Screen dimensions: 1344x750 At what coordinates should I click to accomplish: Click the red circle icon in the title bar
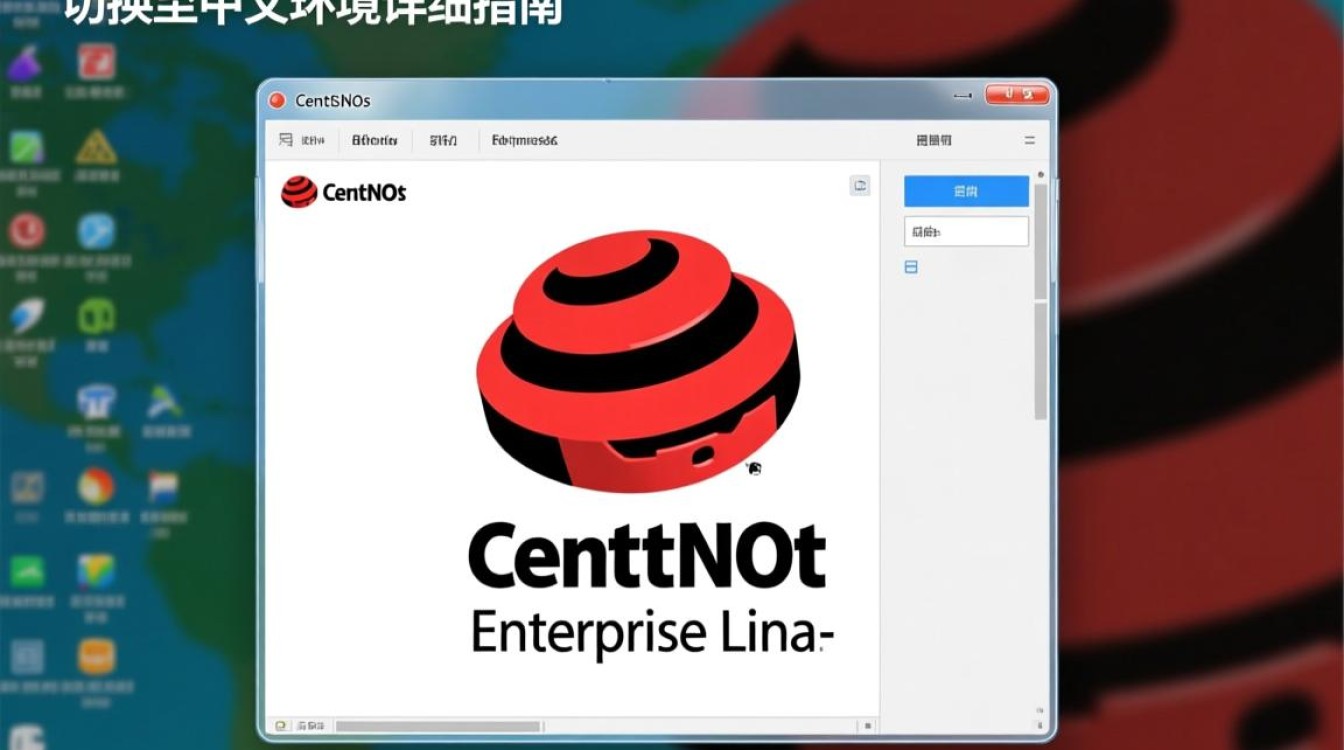[277, 100]
